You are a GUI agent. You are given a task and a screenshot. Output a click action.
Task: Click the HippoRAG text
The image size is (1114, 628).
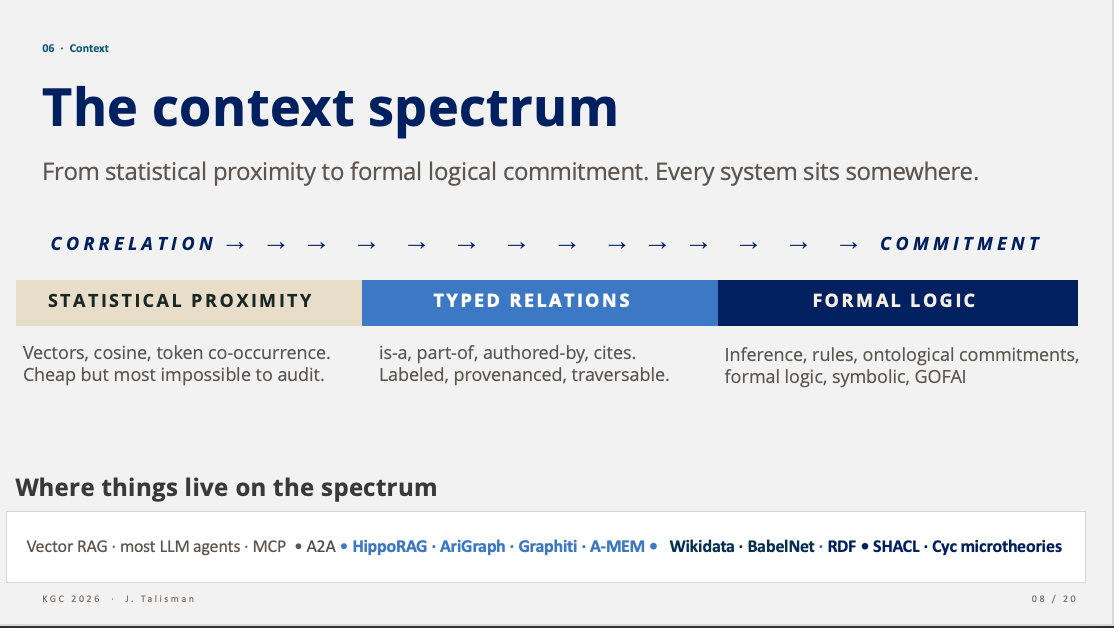389,546
